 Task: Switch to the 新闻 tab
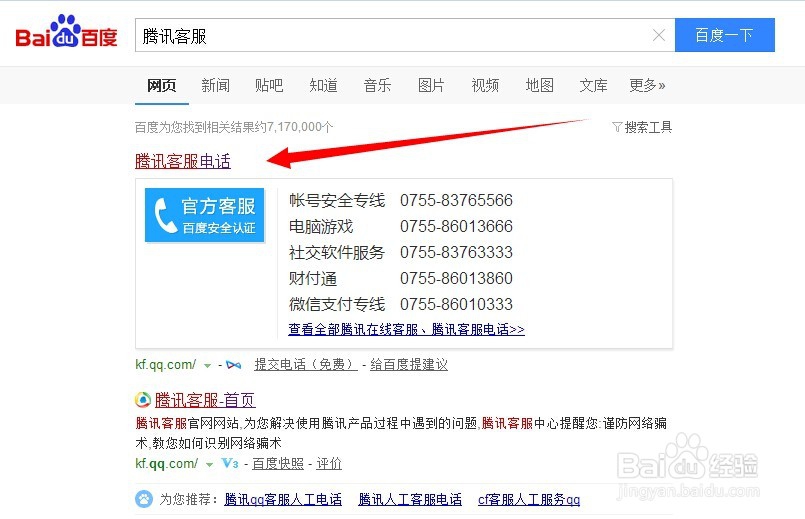(x=216, y=85)
